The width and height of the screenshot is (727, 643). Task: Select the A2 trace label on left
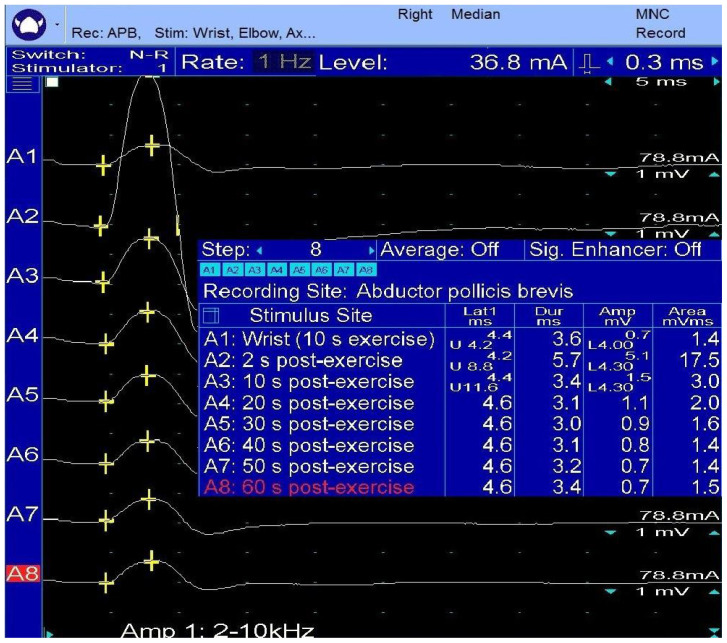[22, 216]
